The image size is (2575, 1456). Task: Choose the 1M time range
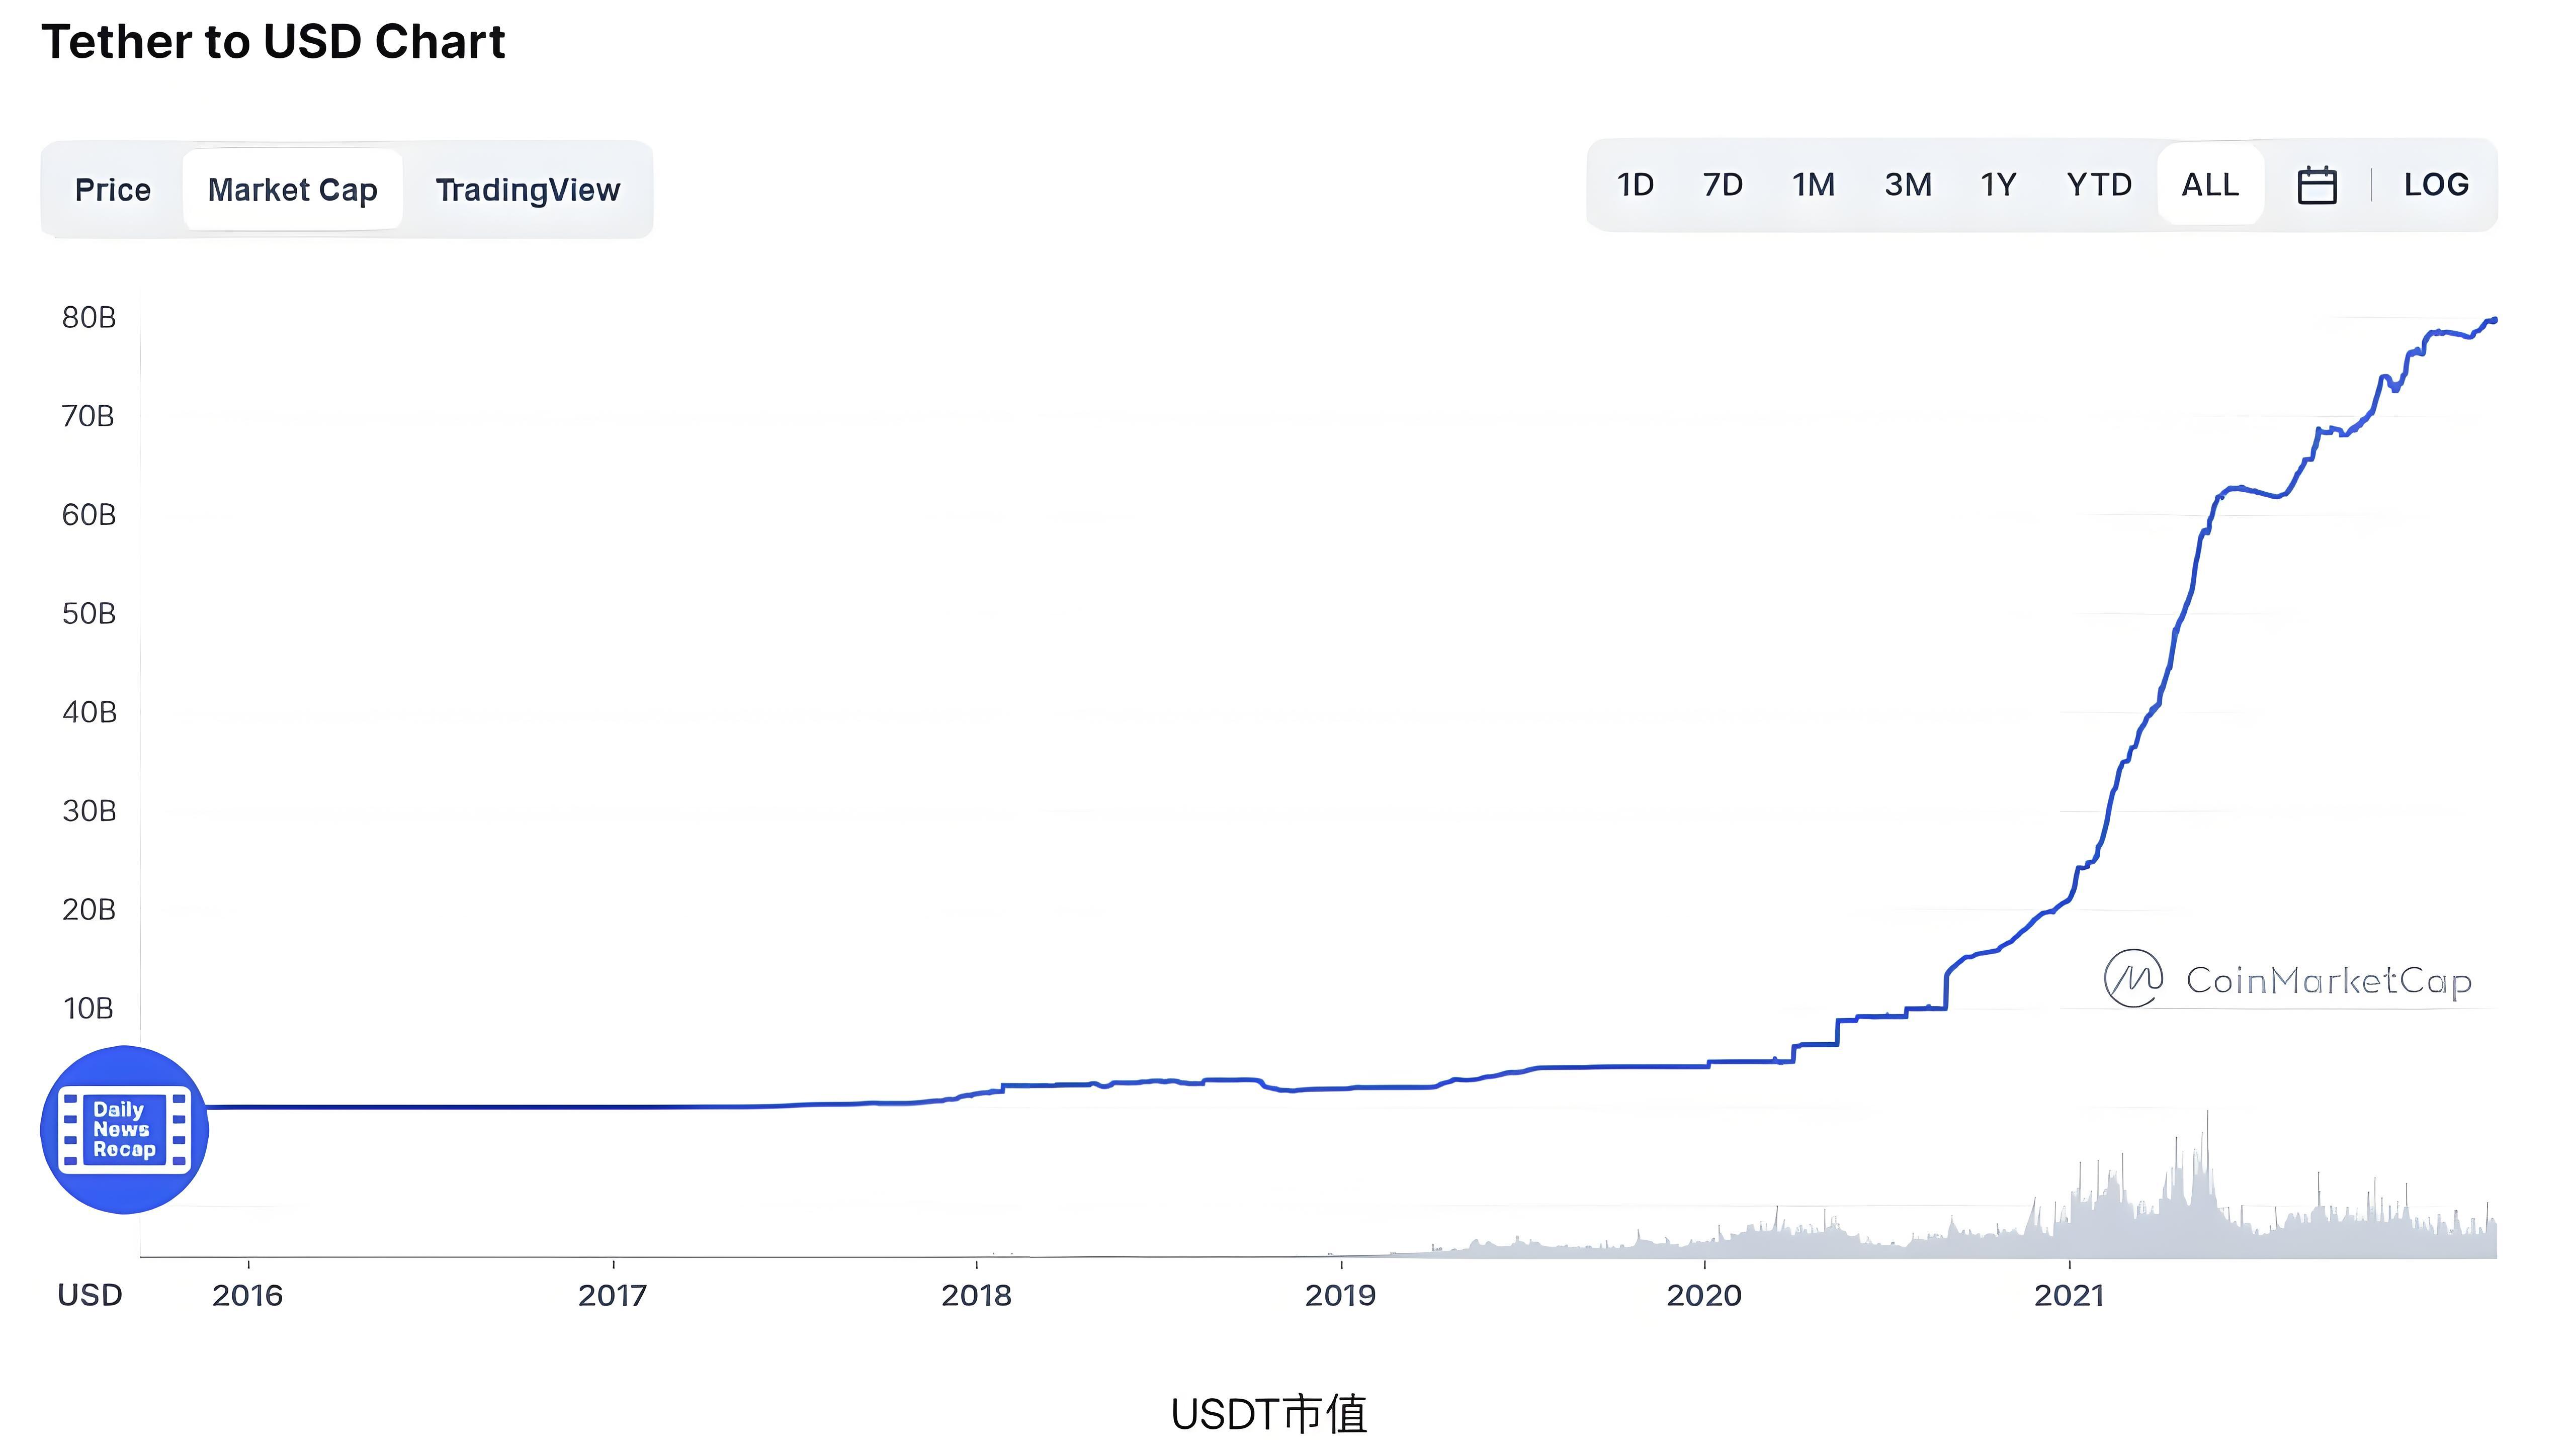[1812, 185]
